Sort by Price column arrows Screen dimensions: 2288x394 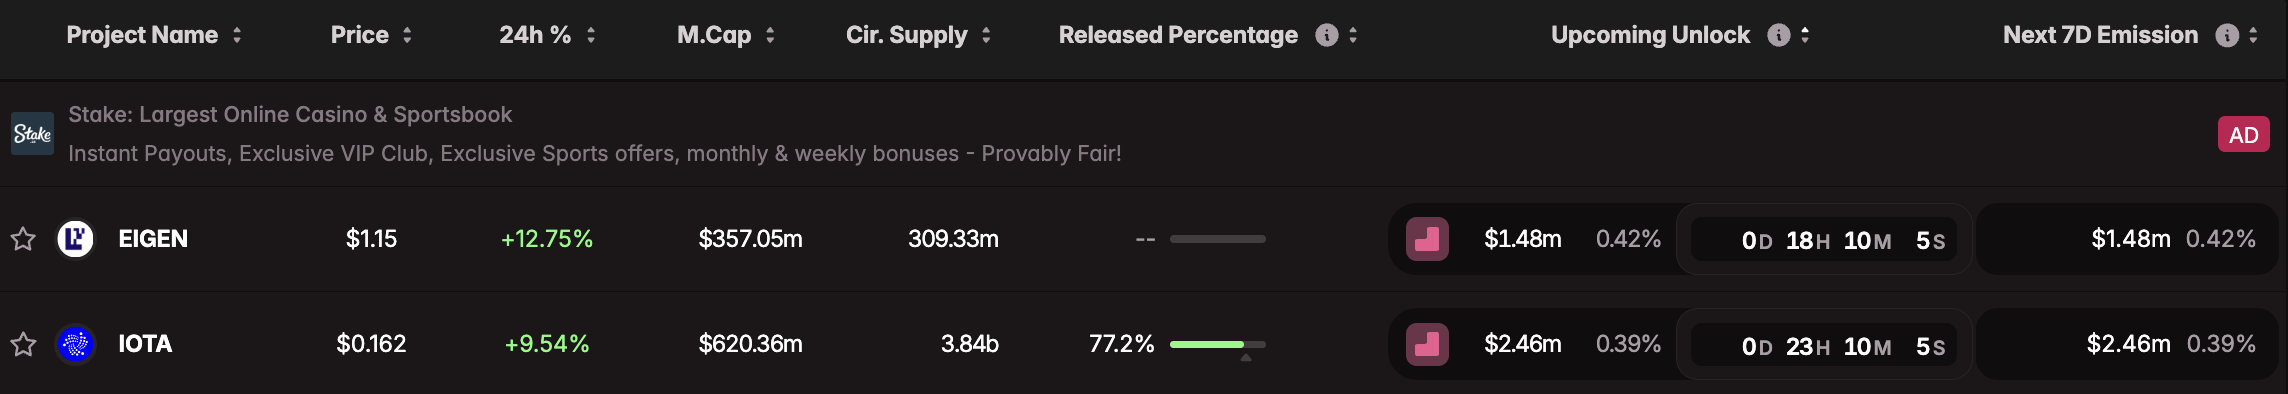(407, 35)
